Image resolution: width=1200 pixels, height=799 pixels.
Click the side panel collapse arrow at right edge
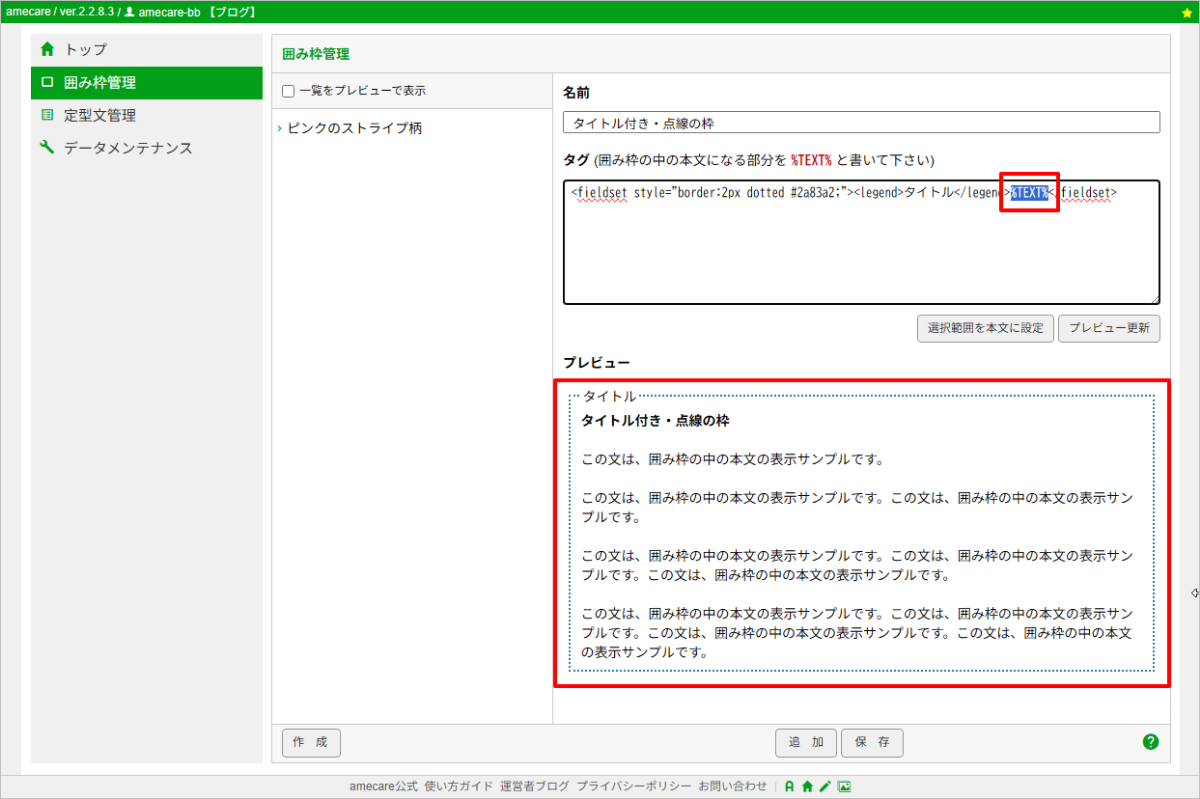[x=1194, y=593]
